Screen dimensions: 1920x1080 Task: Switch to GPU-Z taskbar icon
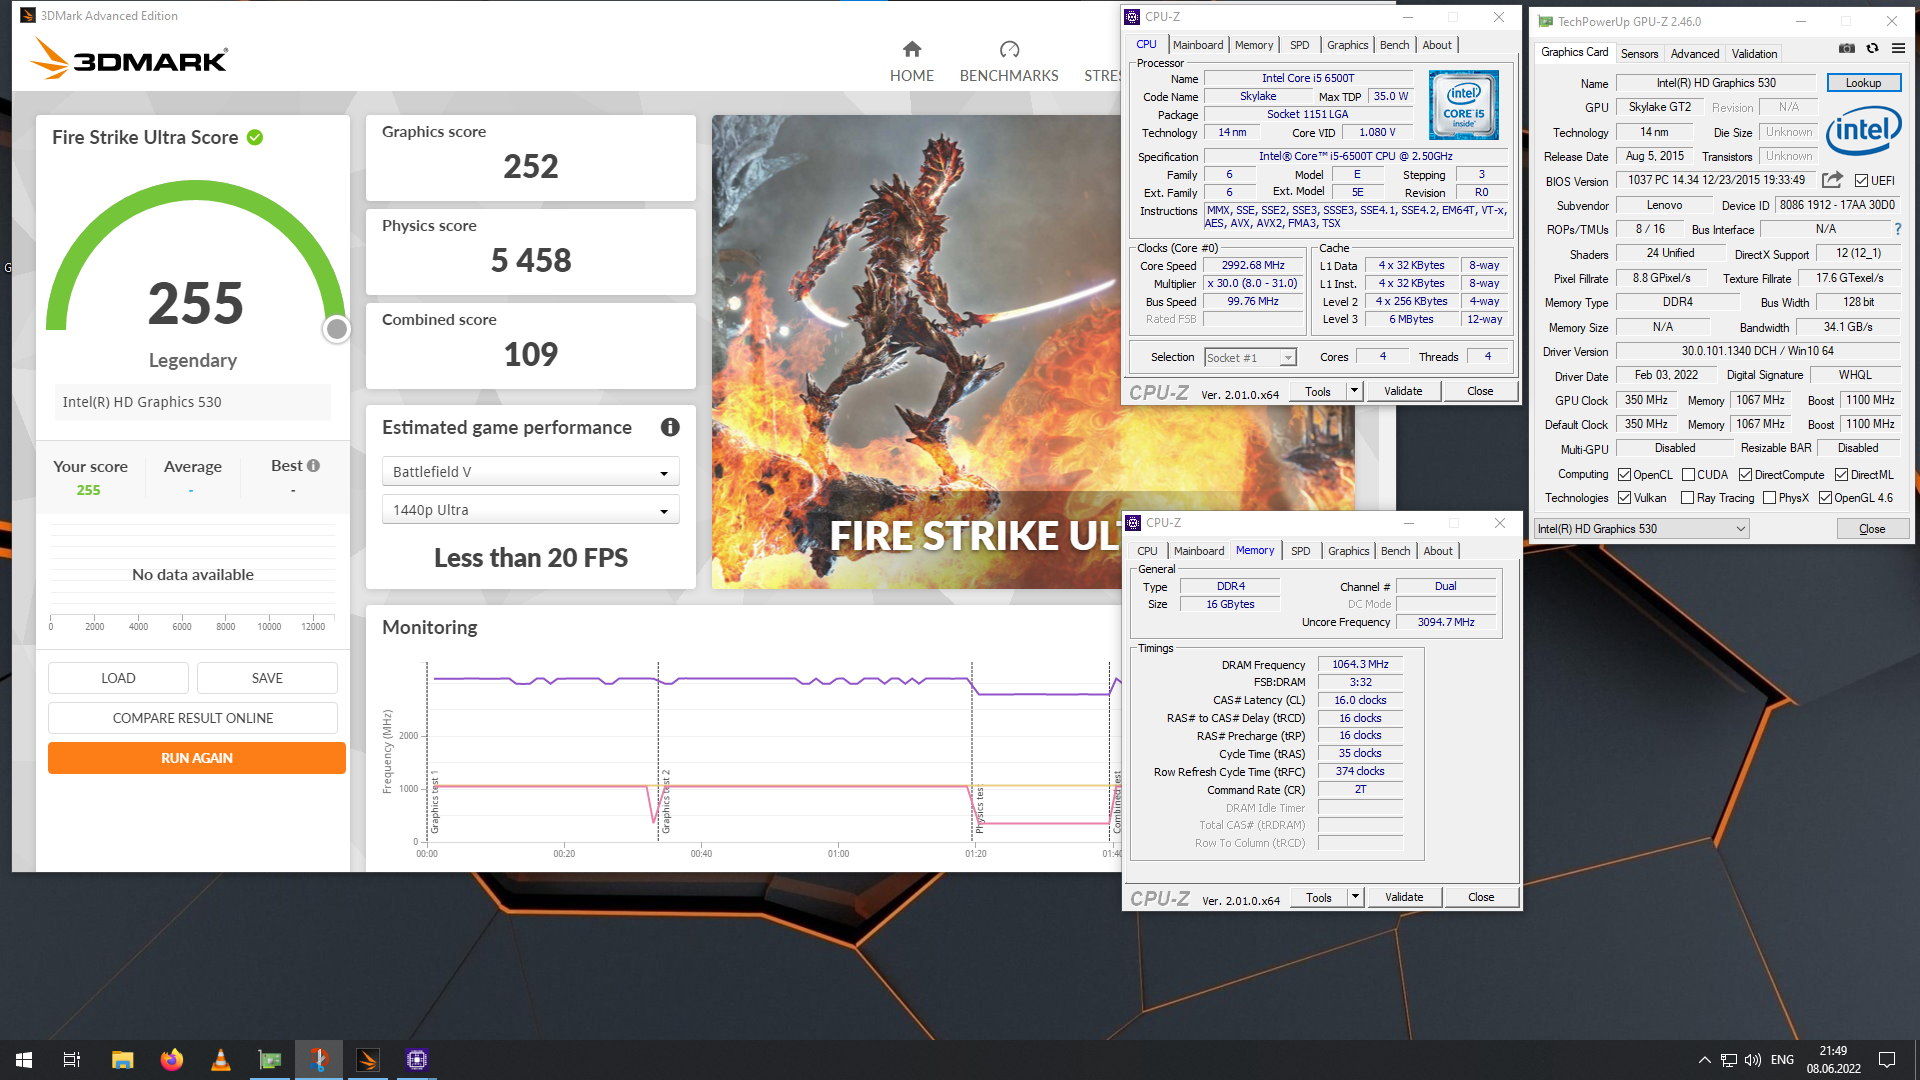pos(270,1059)
